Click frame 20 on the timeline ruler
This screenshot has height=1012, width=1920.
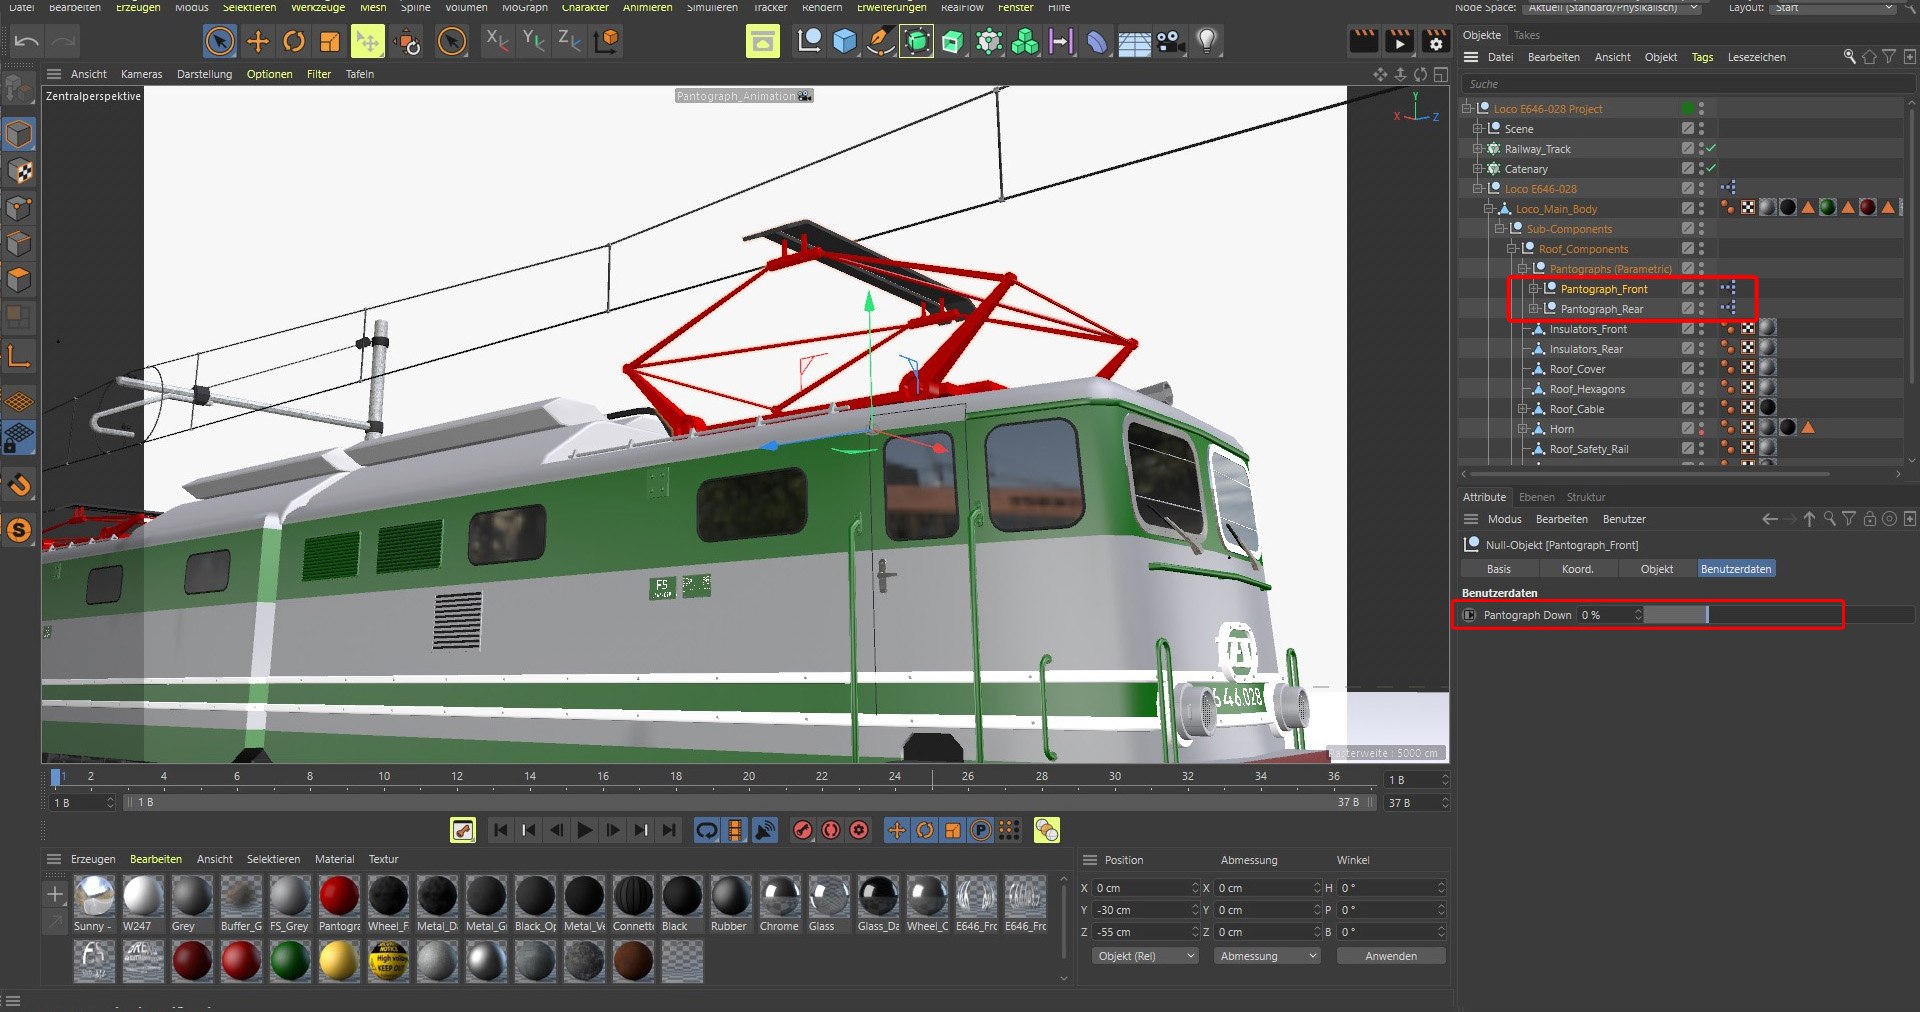pos(748,776)
